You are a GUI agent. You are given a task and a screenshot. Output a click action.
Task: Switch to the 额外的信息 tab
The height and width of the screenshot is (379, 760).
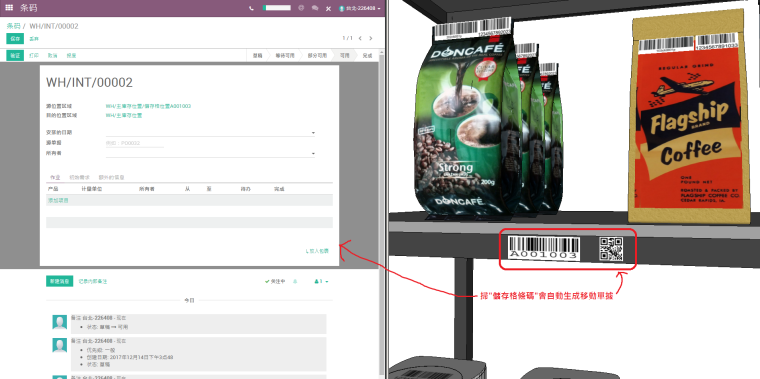pyautogui.click(x=112, y=177)
